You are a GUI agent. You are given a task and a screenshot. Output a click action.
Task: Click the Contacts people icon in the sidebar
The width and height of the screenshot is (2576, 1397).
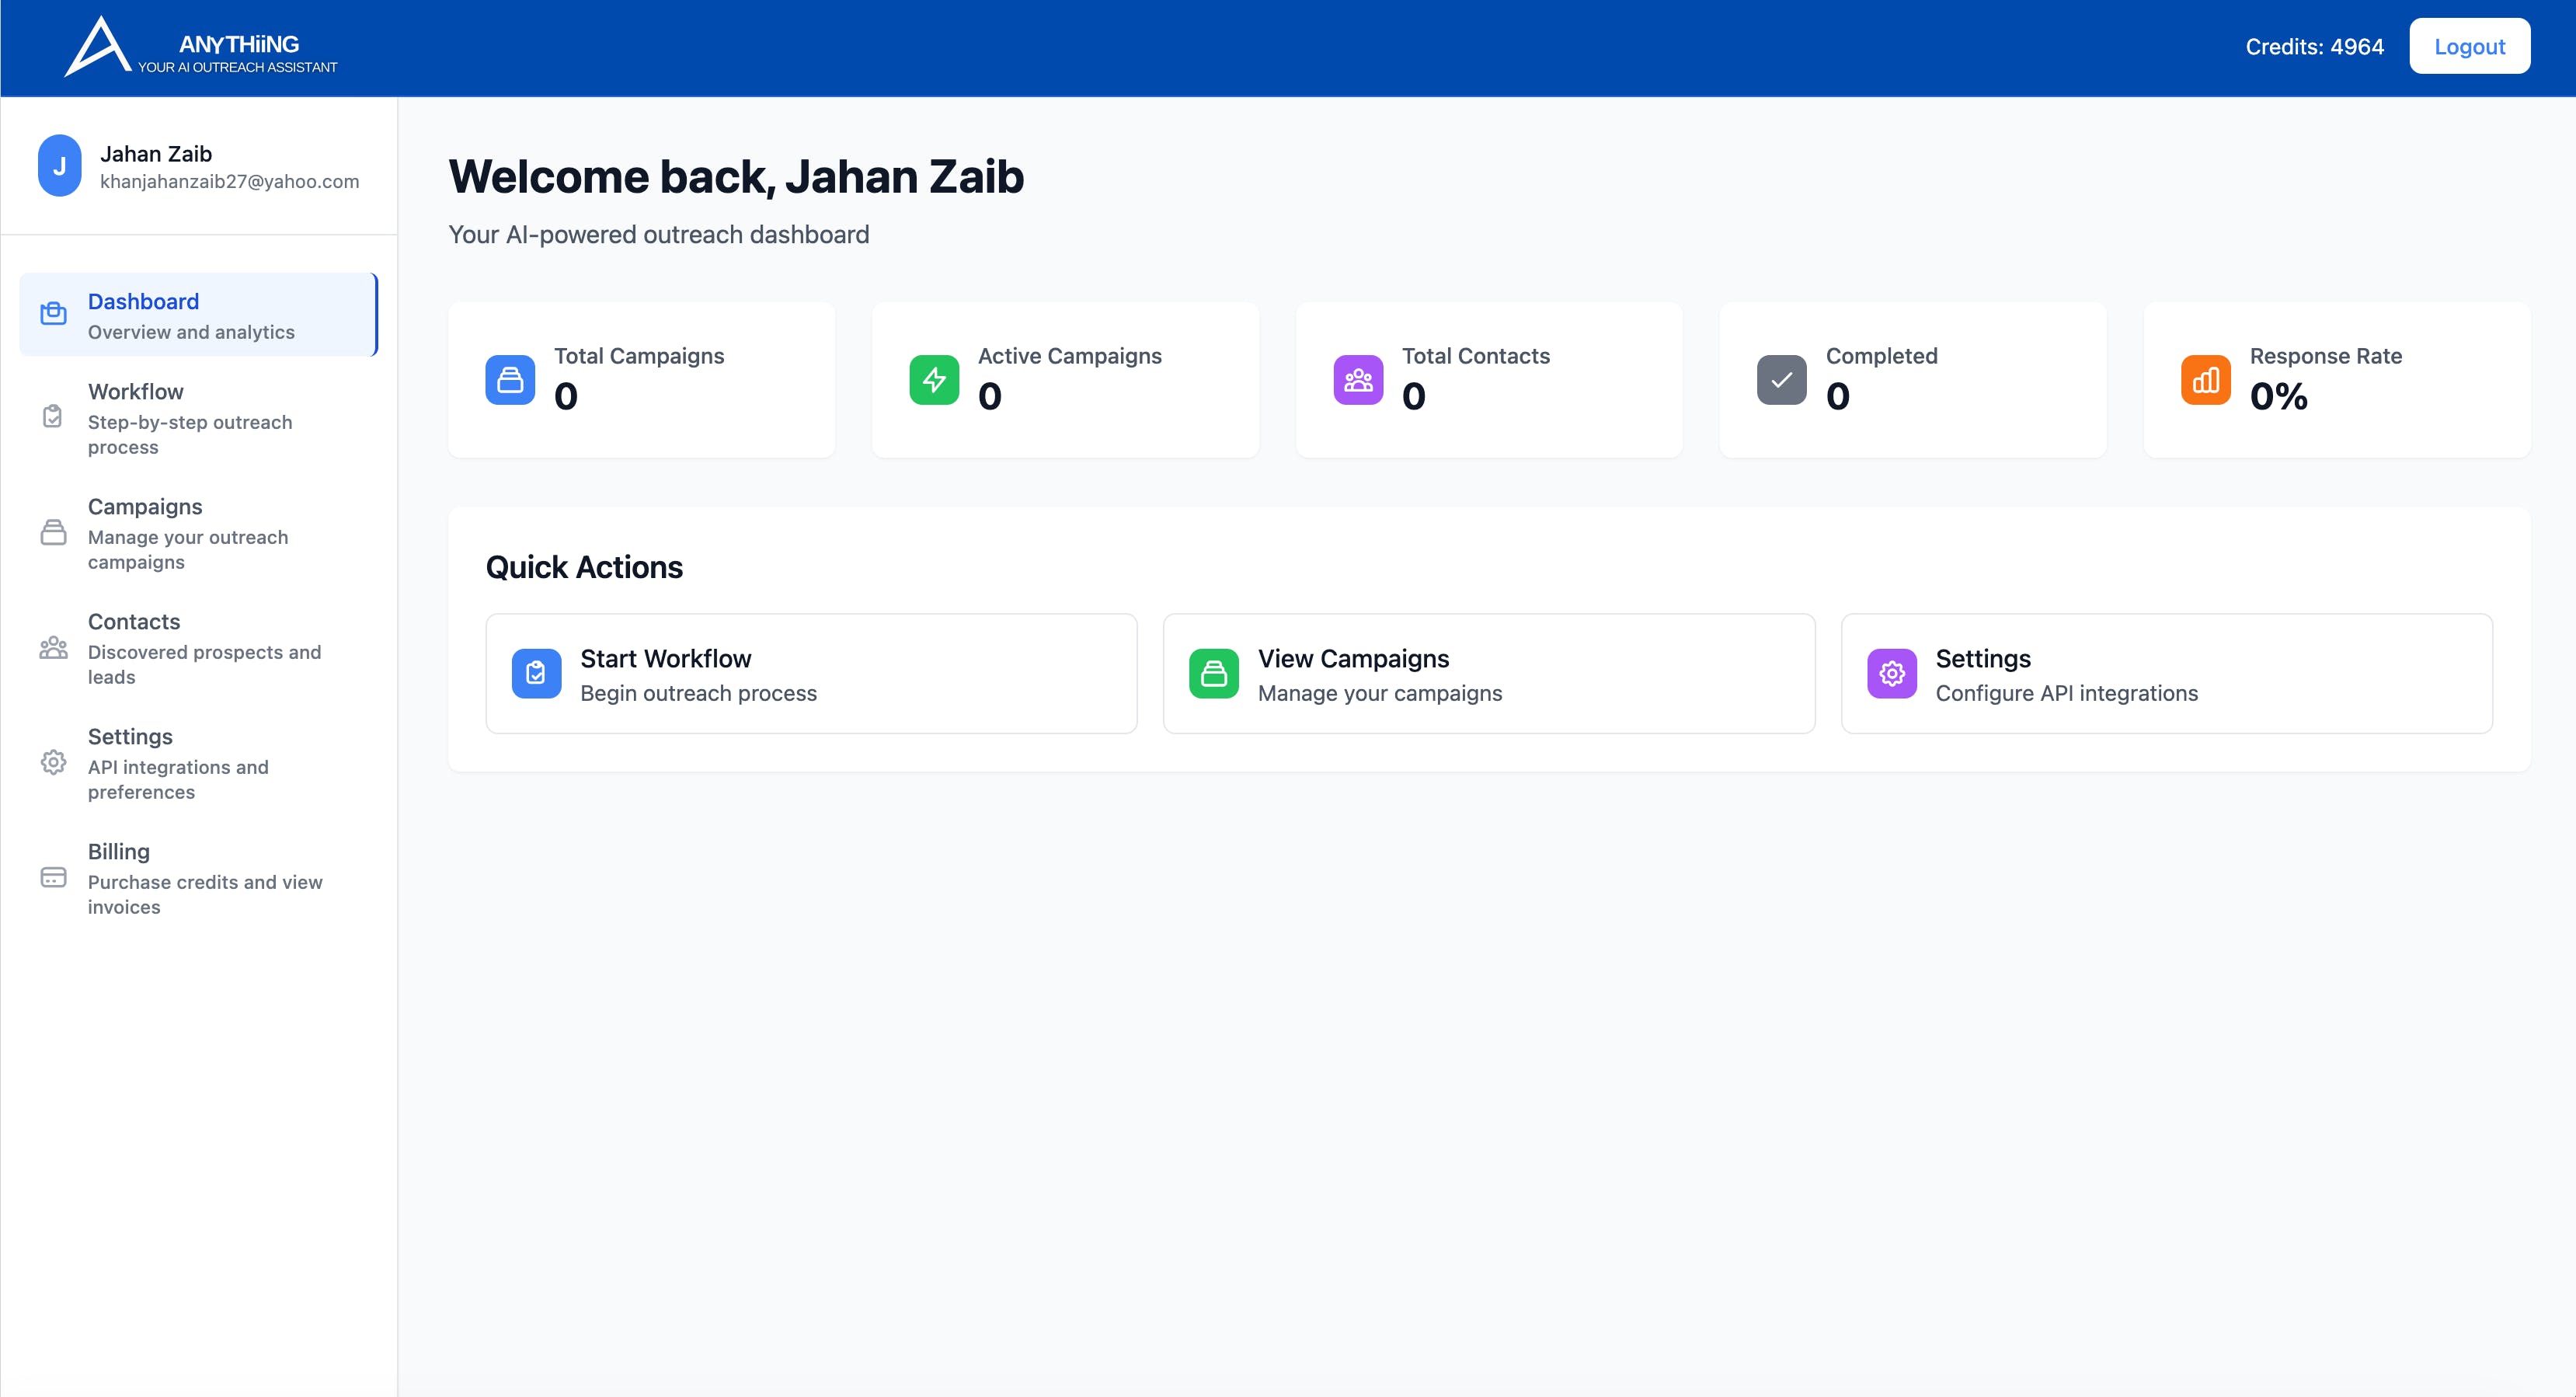(x=53, y=648)
